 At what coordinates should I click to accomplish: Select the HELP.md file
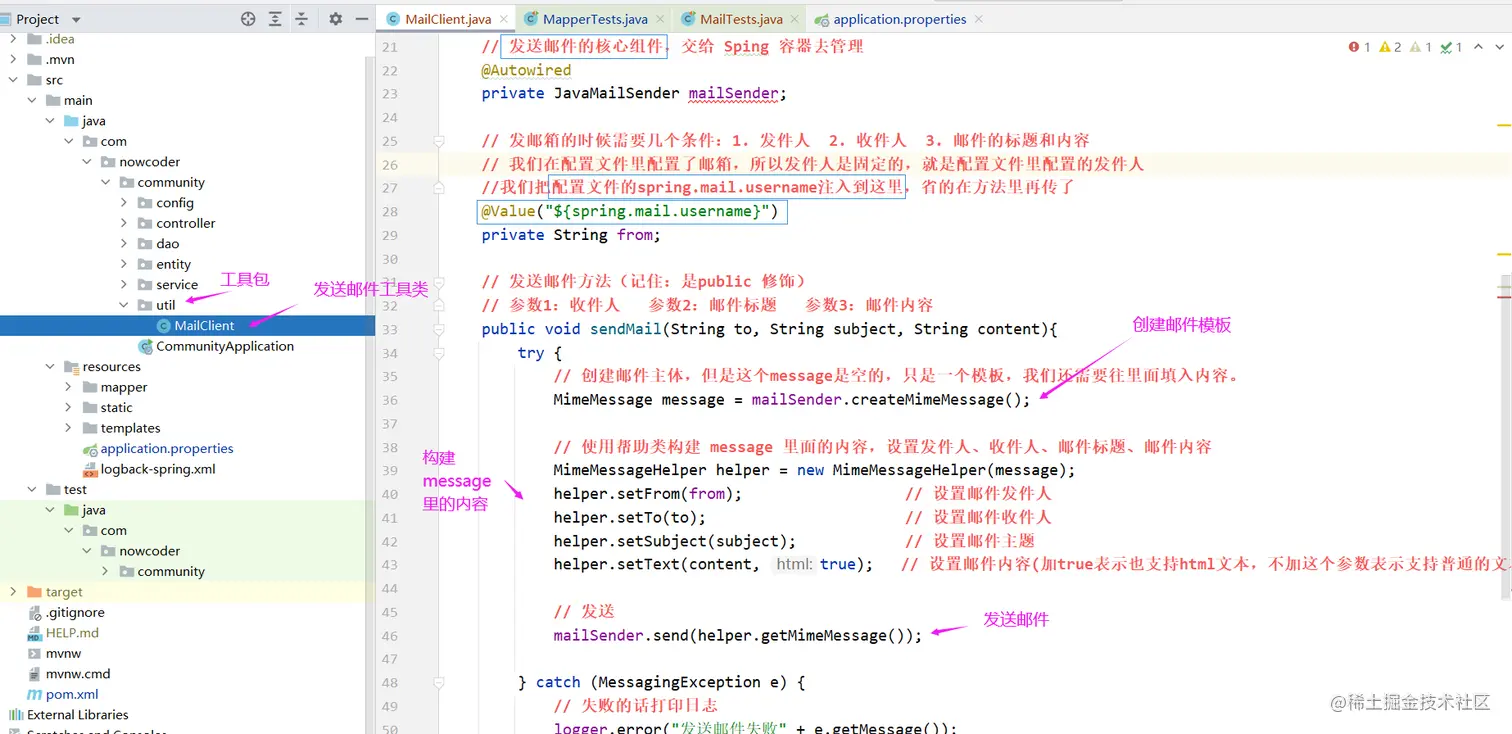click(x=71, y=633)
